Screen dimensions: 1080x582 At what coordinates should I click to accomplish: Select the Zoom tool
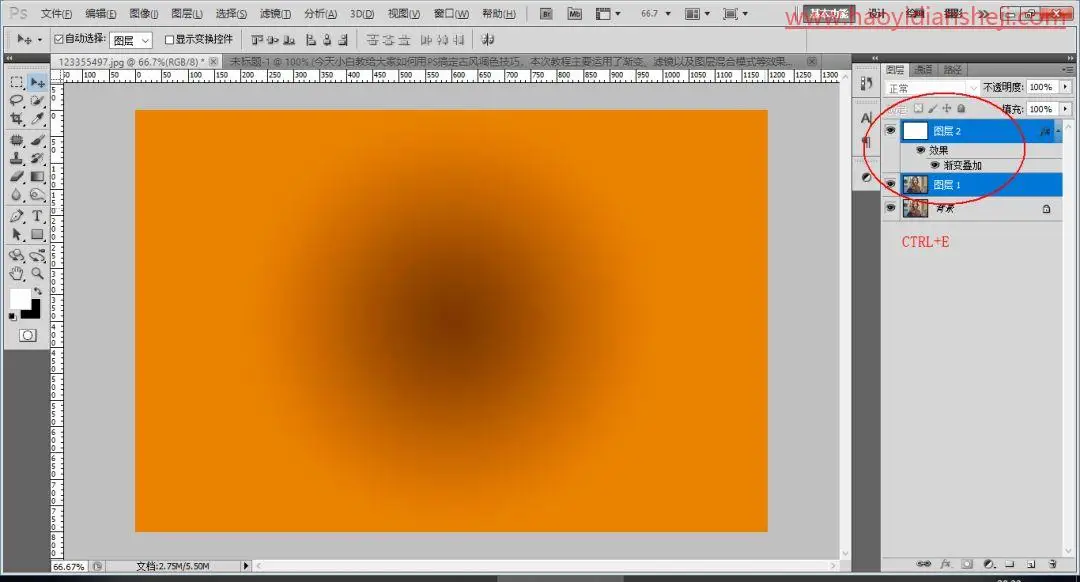(37, 273)
